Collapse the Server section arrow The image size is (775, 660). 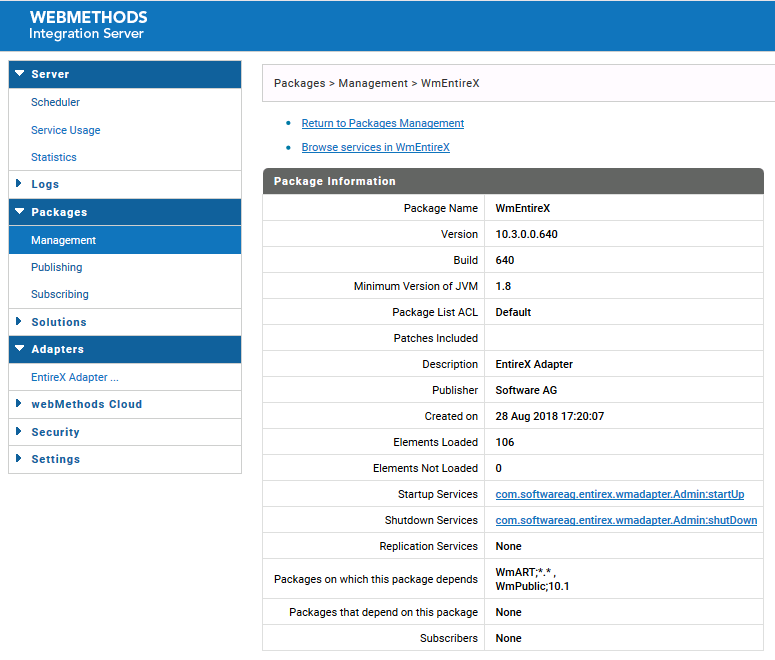(x=19, y=74)
